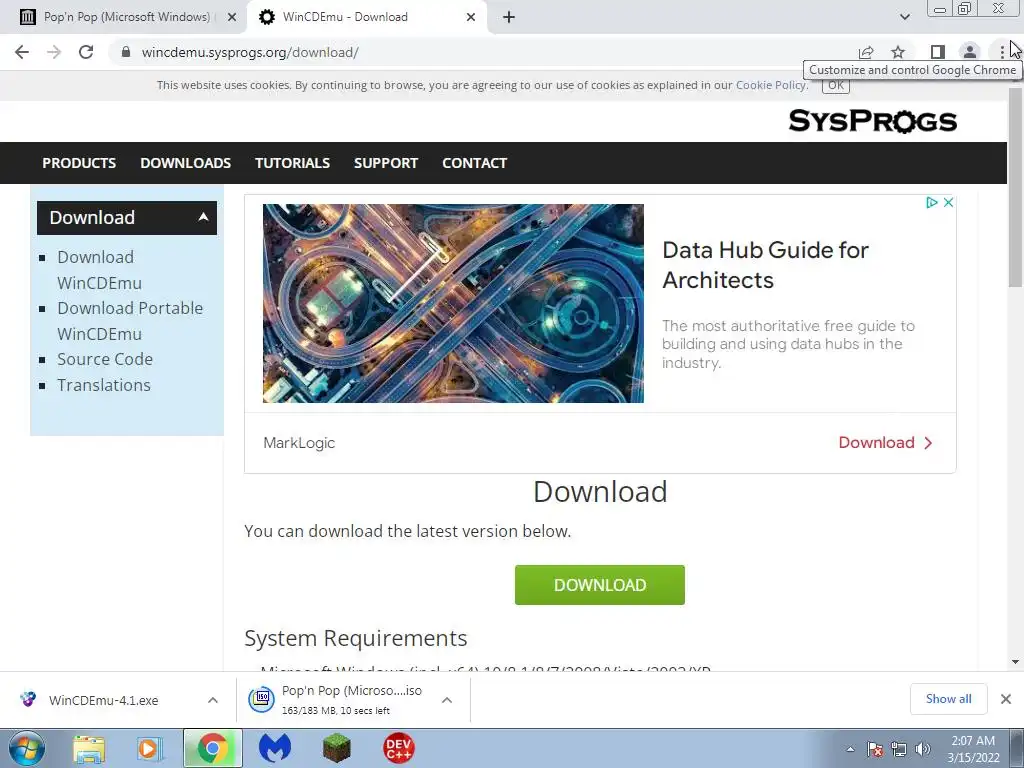Expand options for Pop'n Pop iso download
Viewport: 1024px width, 768px height.
(x=447, y=700)
